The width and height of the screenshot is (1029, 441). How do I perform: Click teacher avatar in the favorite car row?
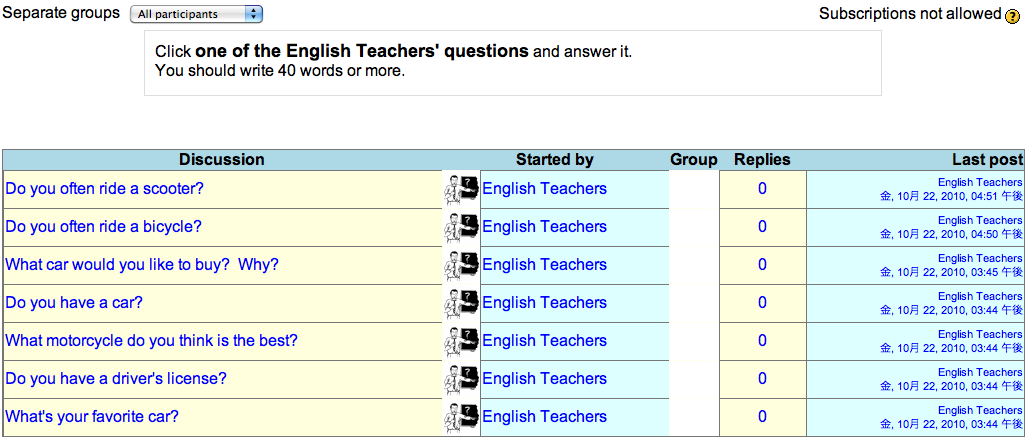click(x=461, y=418)
